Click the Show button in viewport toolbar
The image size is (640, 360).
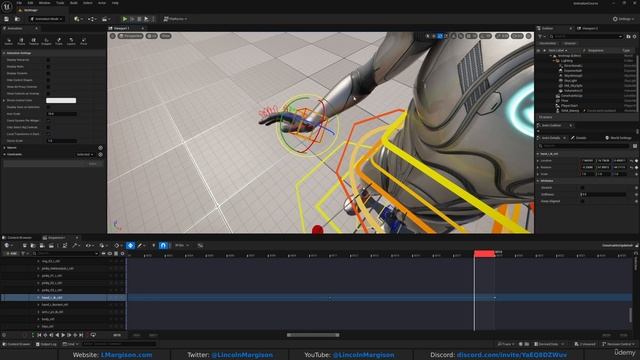165,36
